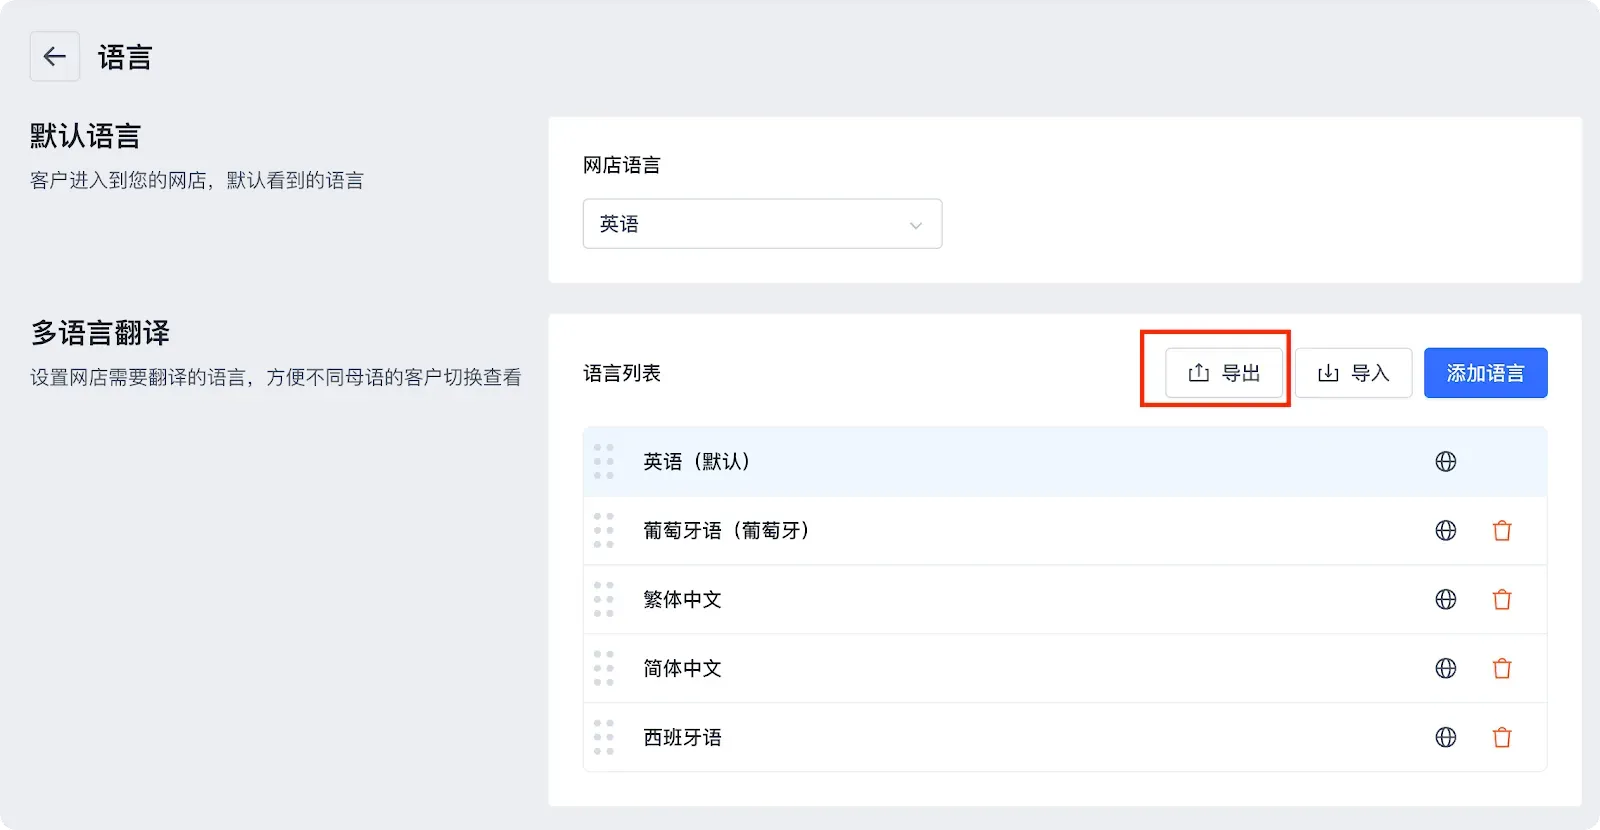Delete the 繁体中文 language
Viewport: 1600px width, 830px height.
pos(1502,600)
